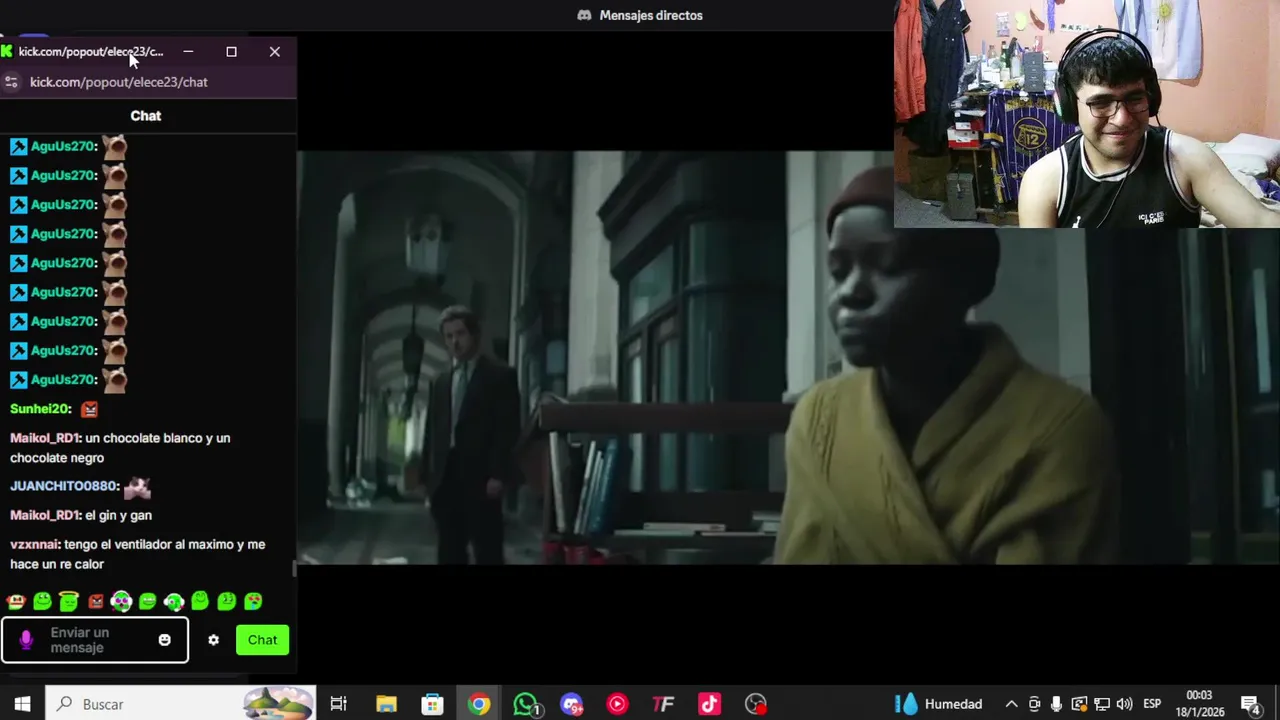Image resolution: width=1280 pixels, height=720 pixels.
Task: Open Microsoft Store from the taskbar
Action: click(432, 704)
